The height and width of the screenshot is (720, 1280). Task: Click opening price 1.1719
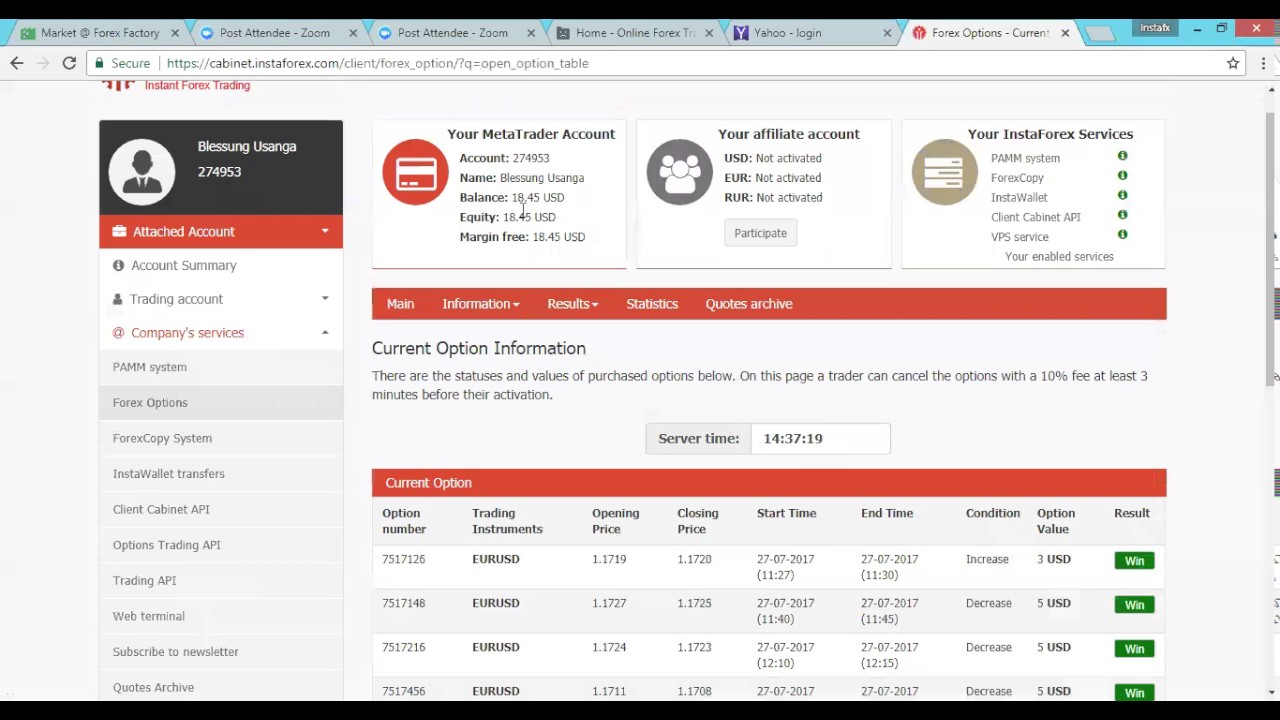[609, 559]
